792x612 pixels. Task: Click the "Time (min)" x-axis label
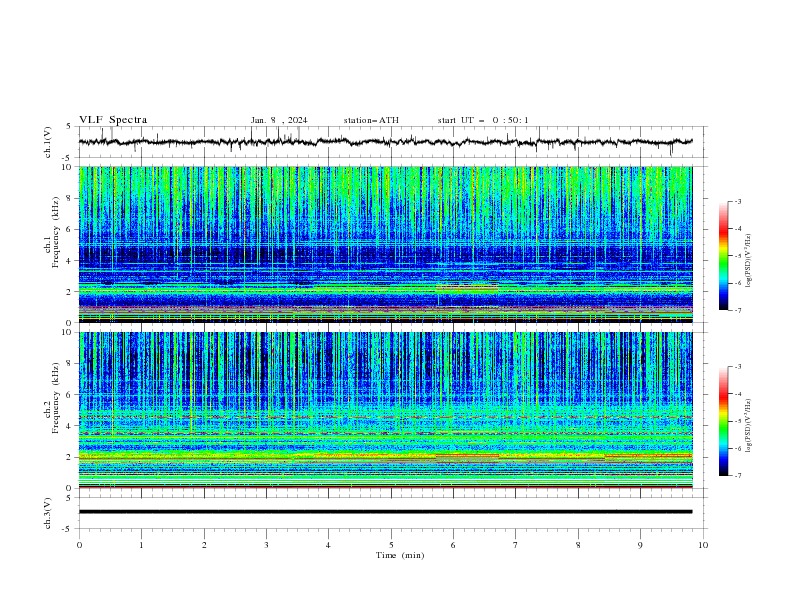pos(400,555)
